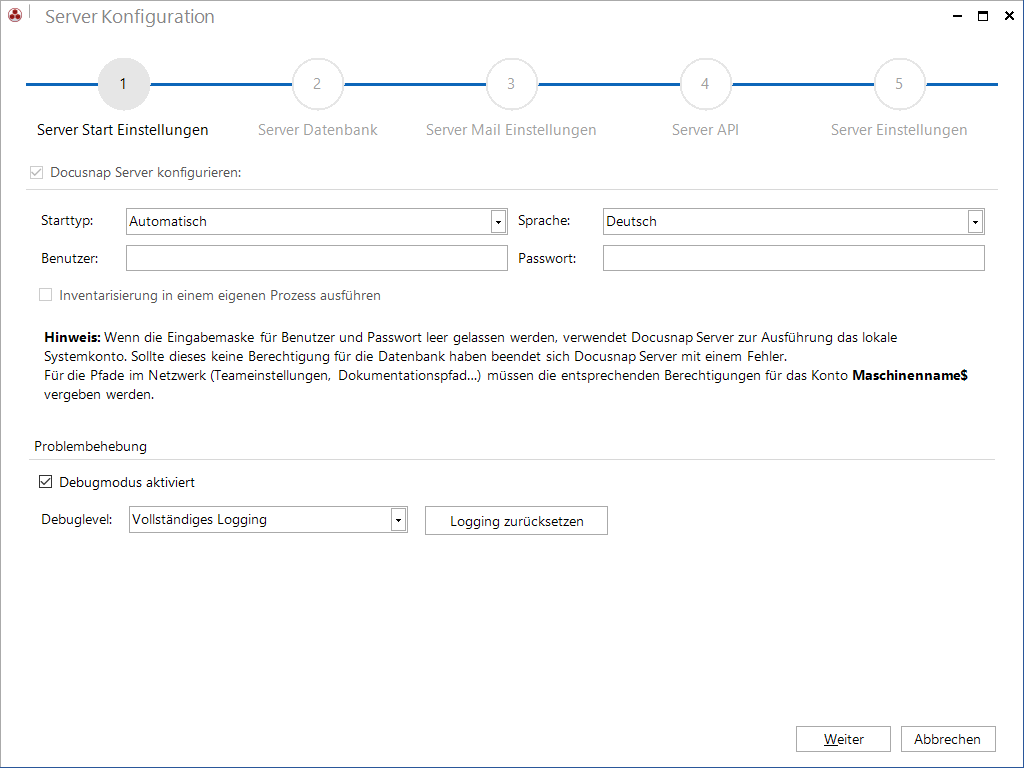Open the Server API step label

705,130
